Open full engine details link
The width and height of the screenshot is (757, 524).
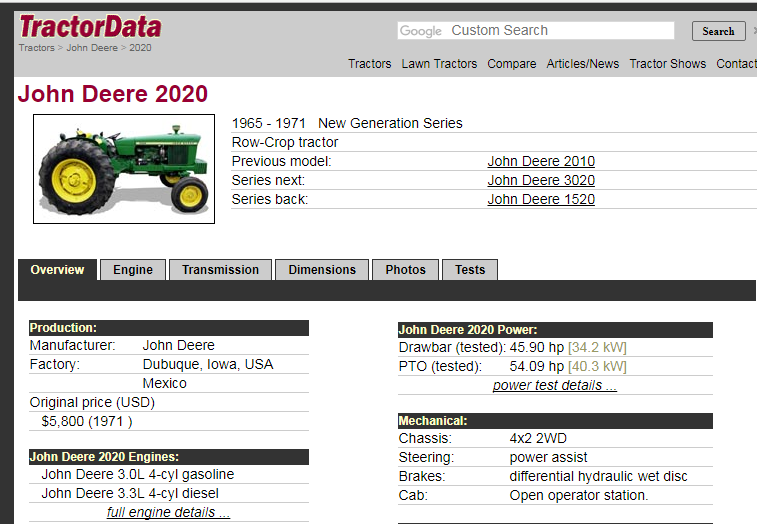coord(168,513)
